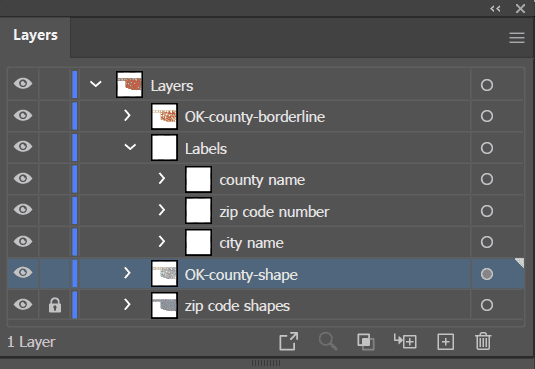Click filled target circle of OK-county-shape
Screen dimensions: 535x369
pyautogui.click(x=487, y=274)
